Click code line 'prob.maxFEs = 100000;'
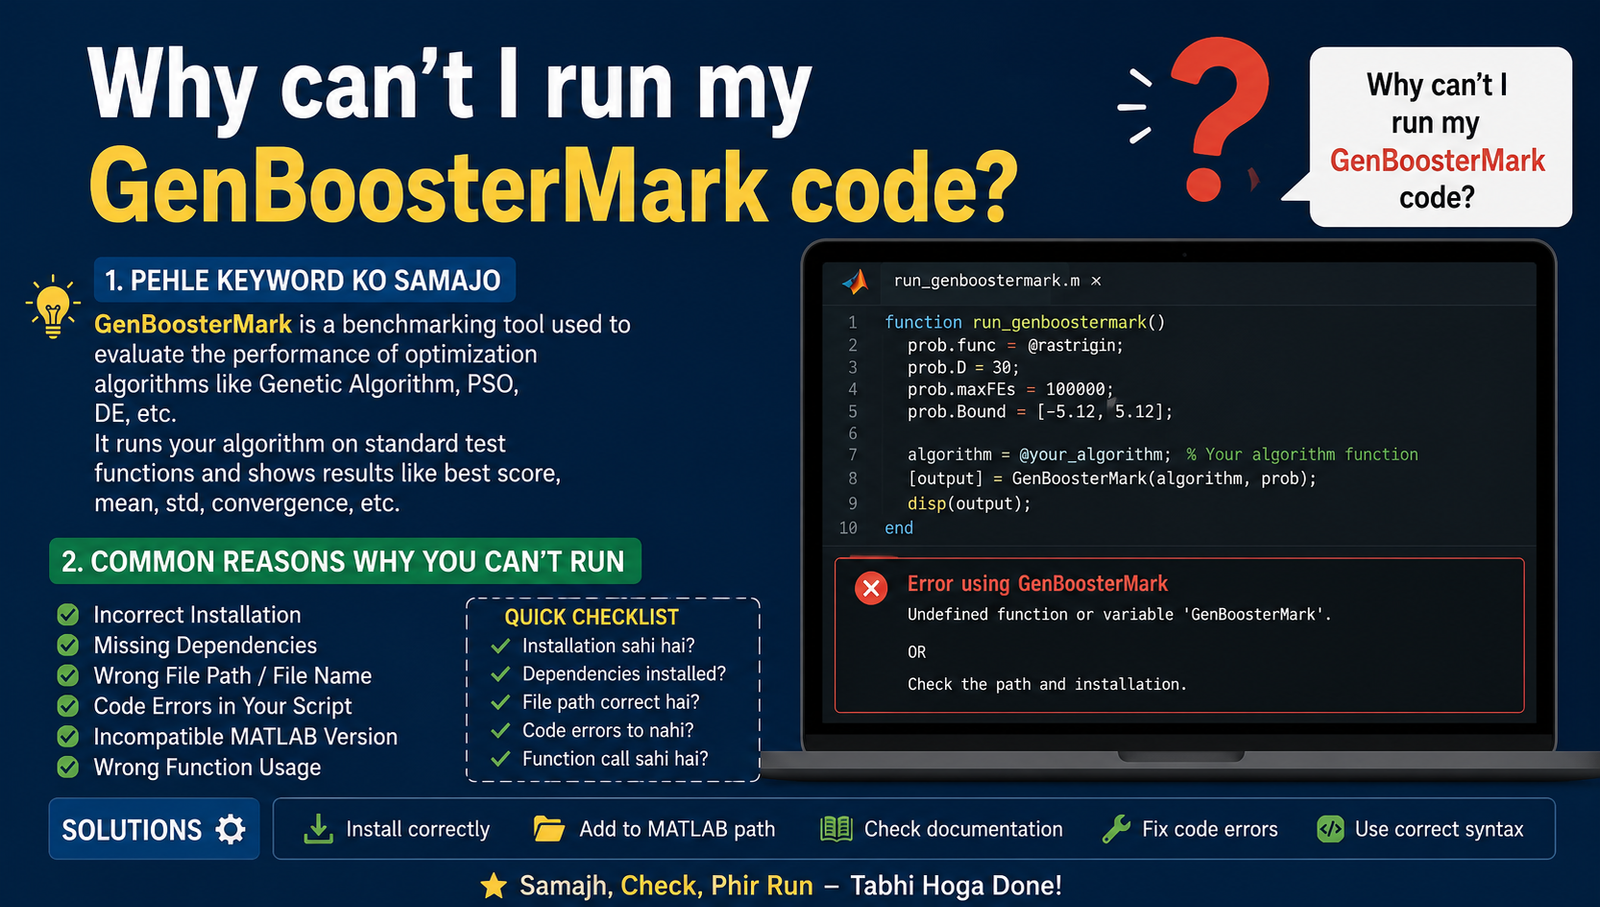Image resolution: width=1600 pixels, height=907 pixels. pyautogui.click(x=1010, y=389)
